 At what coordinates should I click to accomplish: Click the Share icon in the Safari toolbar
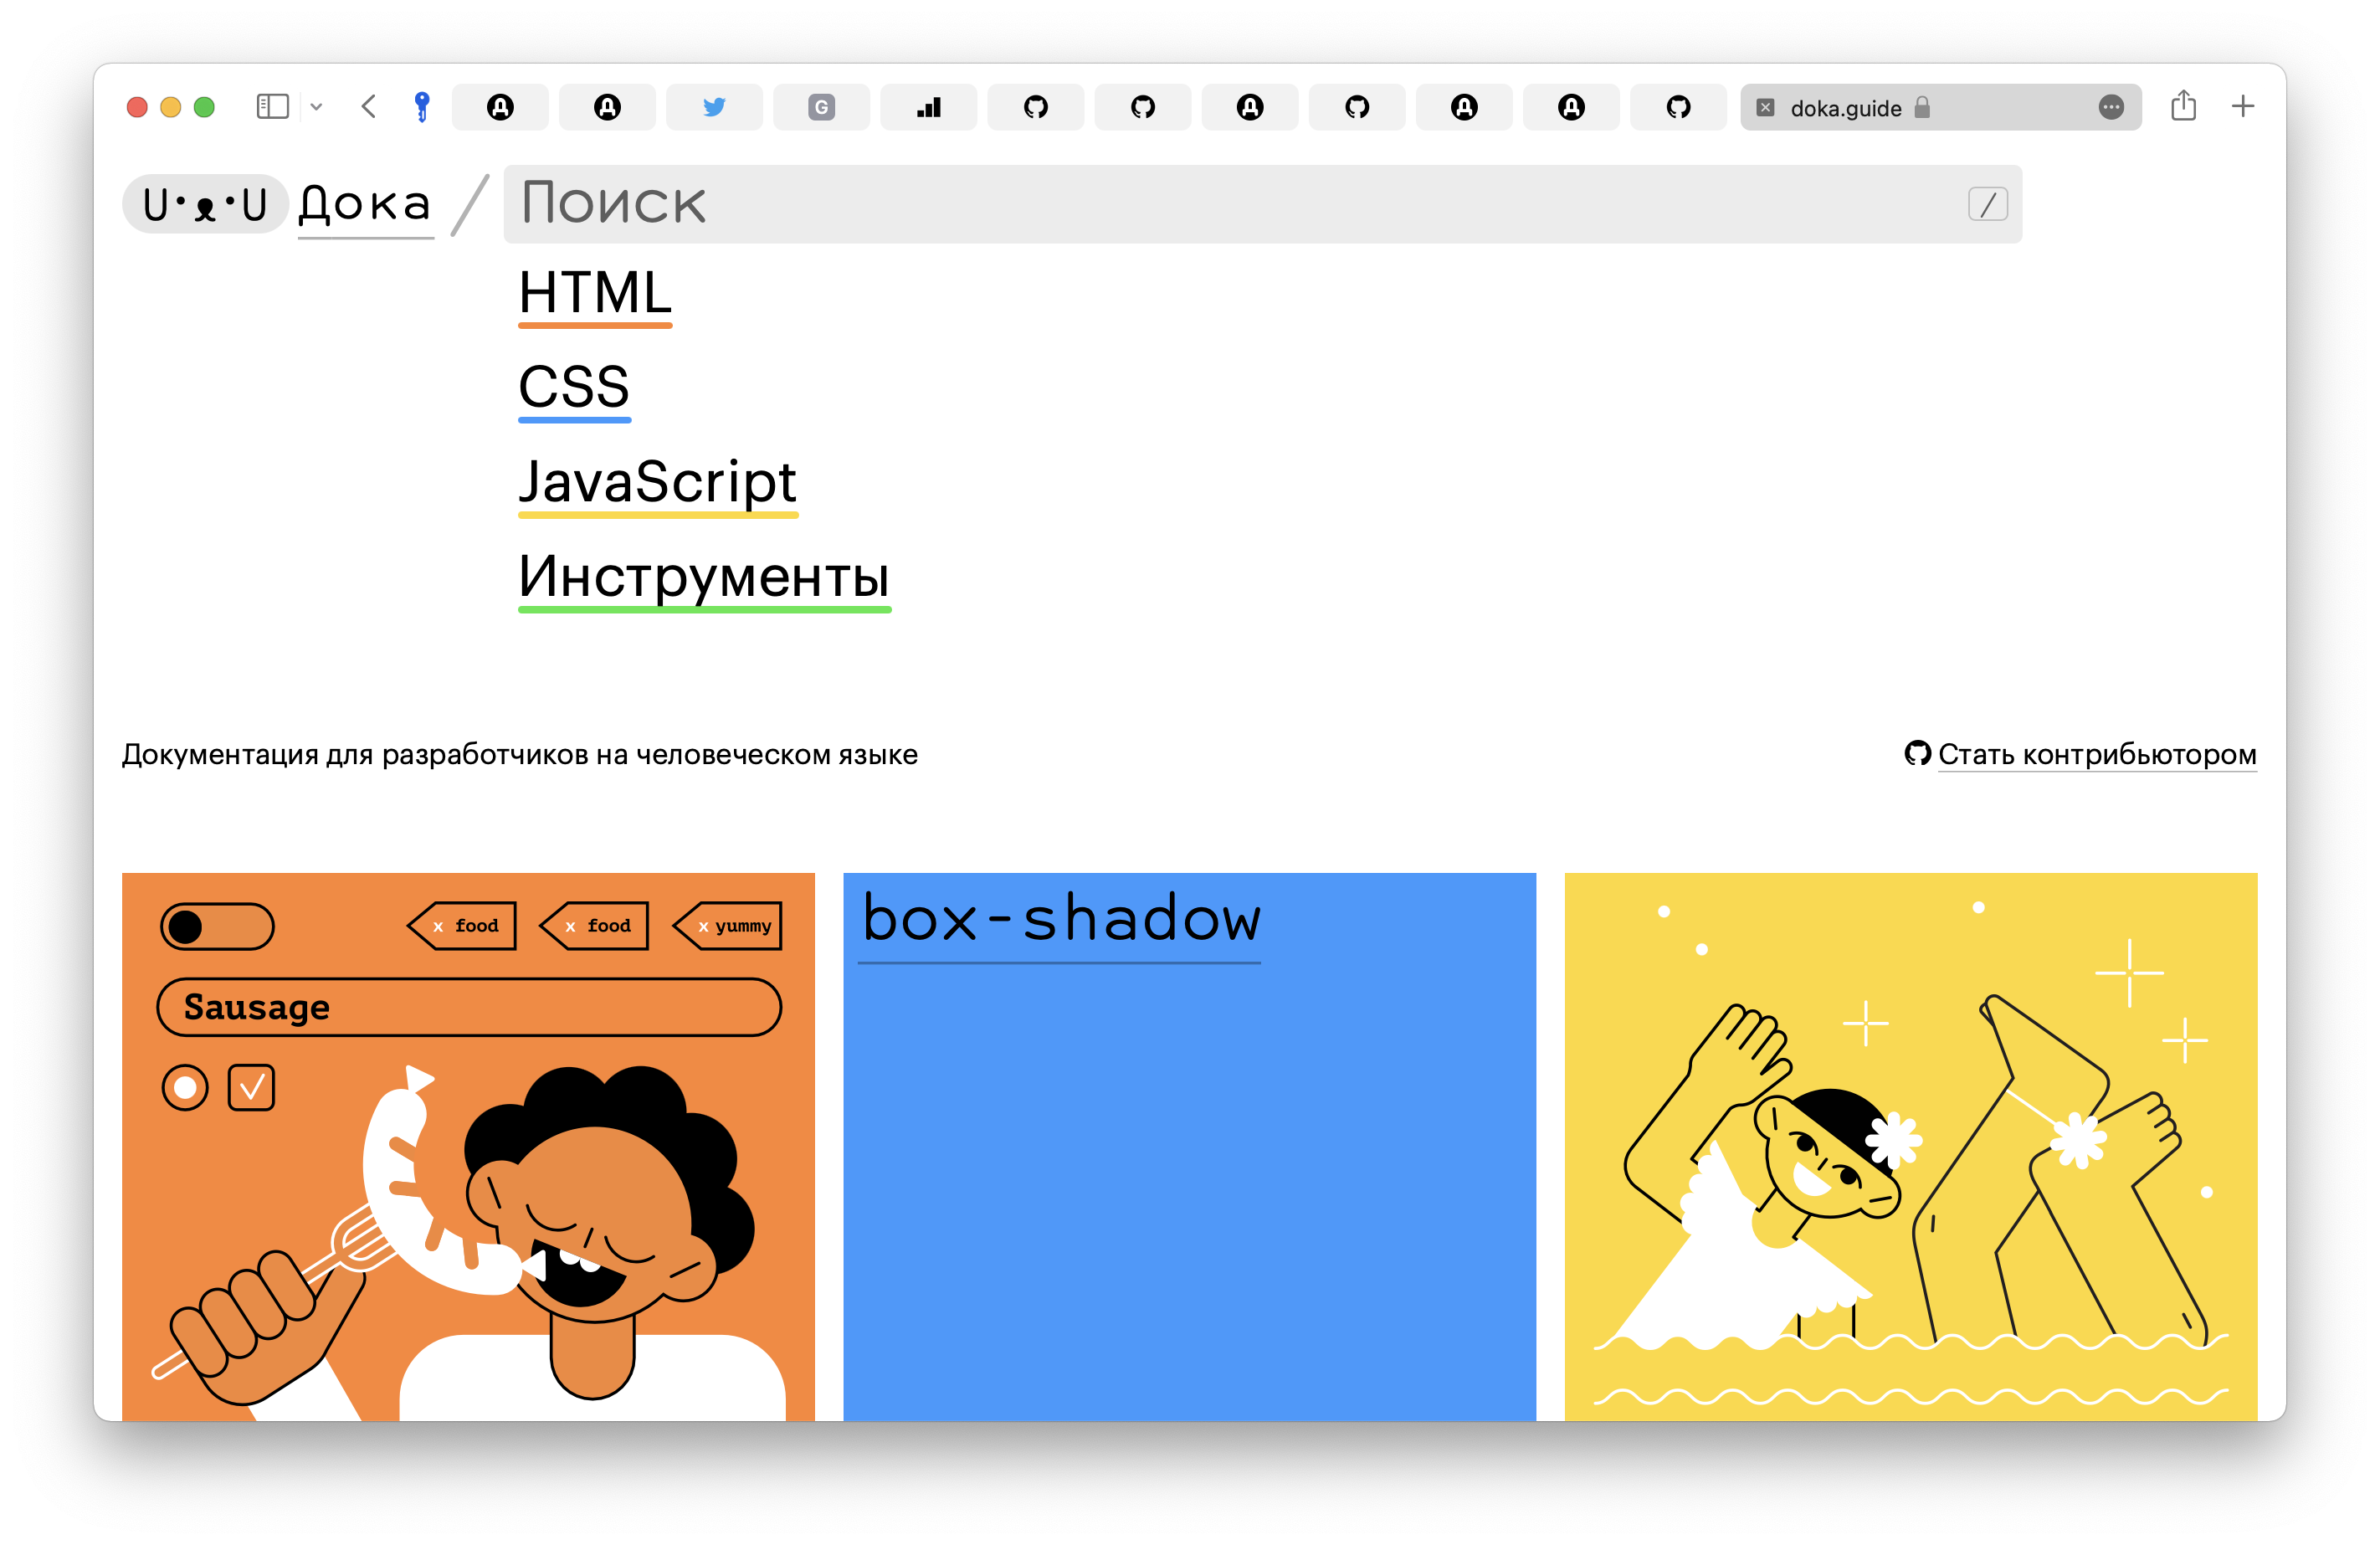pos(2183,106)
